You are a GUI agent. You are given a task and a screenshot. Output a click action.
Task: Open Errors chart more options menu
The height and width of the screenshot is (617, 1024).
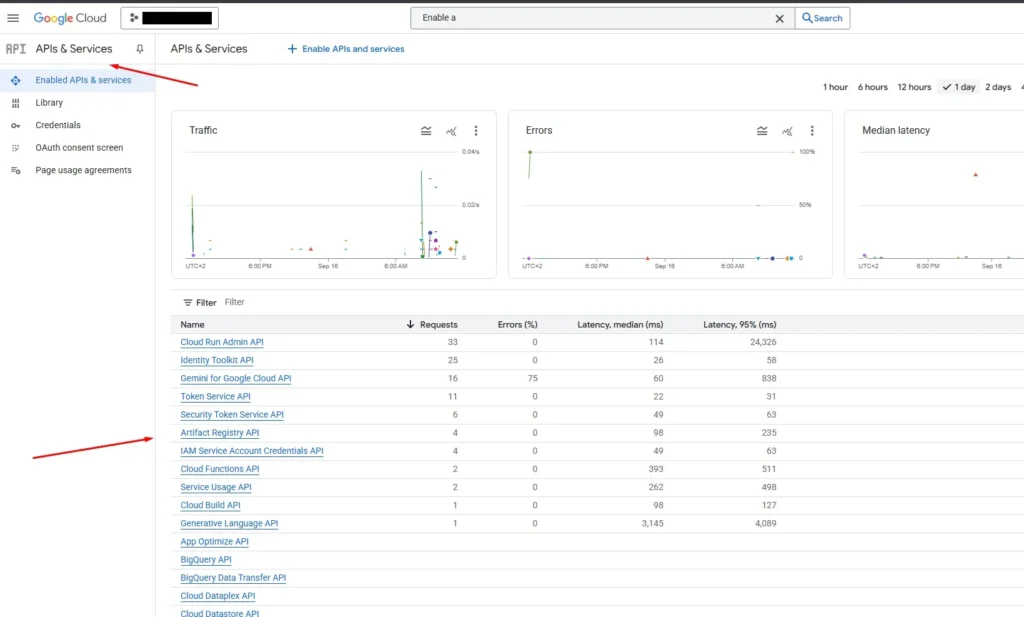(812, 131)
